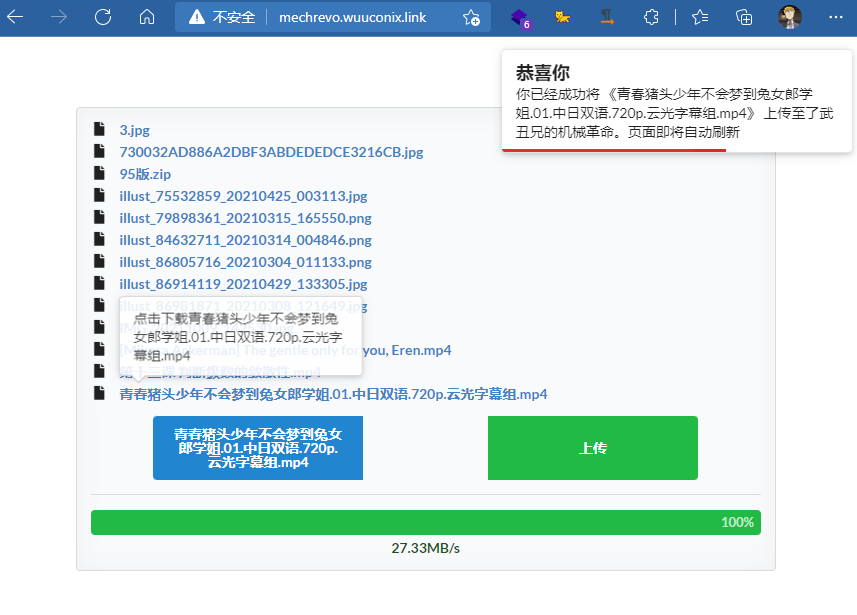Click the 不安全 security warning indicator

point(223,17)
